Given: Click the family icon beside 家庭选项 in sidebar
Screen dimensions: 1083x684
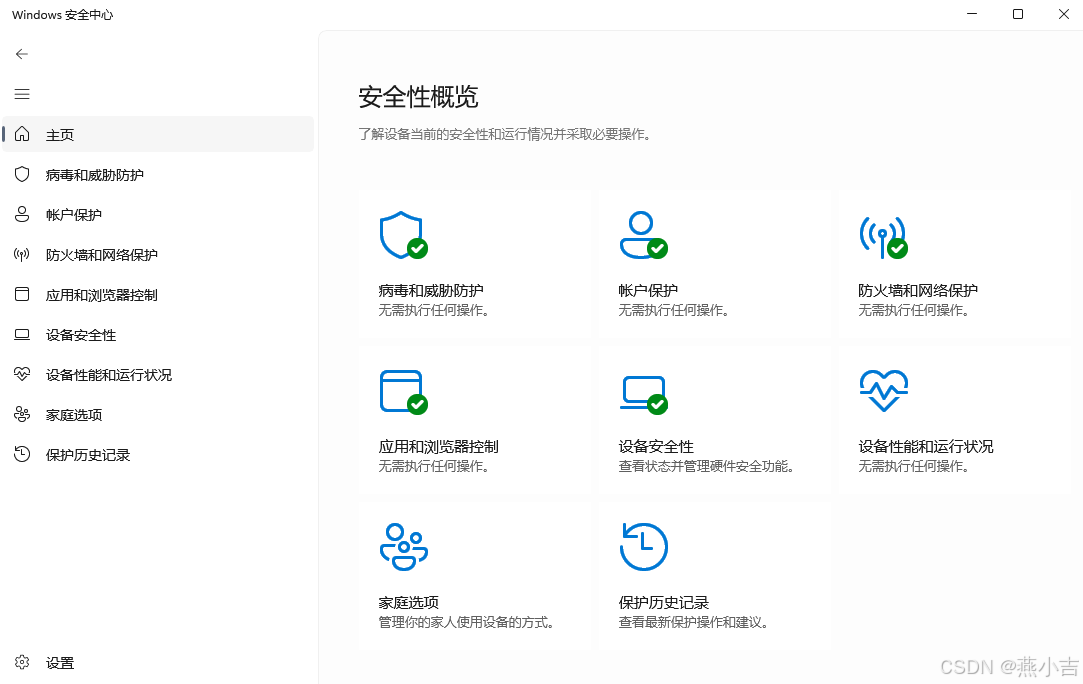Looking at the screenshot, I should click(22, 415).
